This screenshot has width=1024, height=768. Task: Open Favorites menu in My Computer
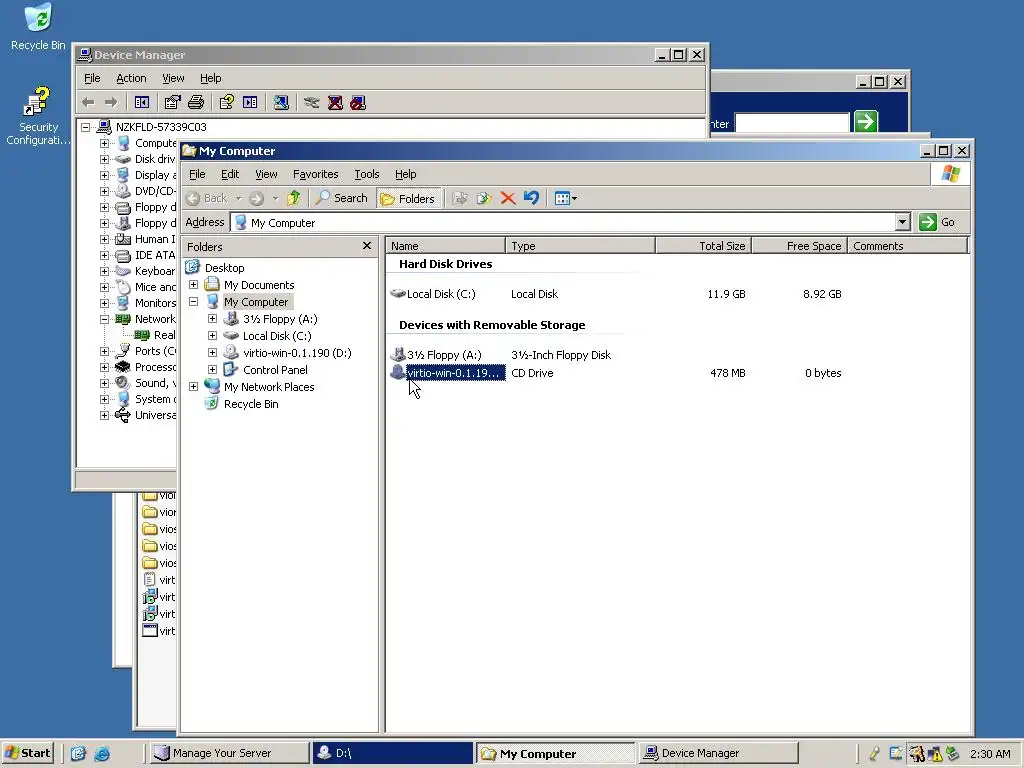click(x=315, y=174)
